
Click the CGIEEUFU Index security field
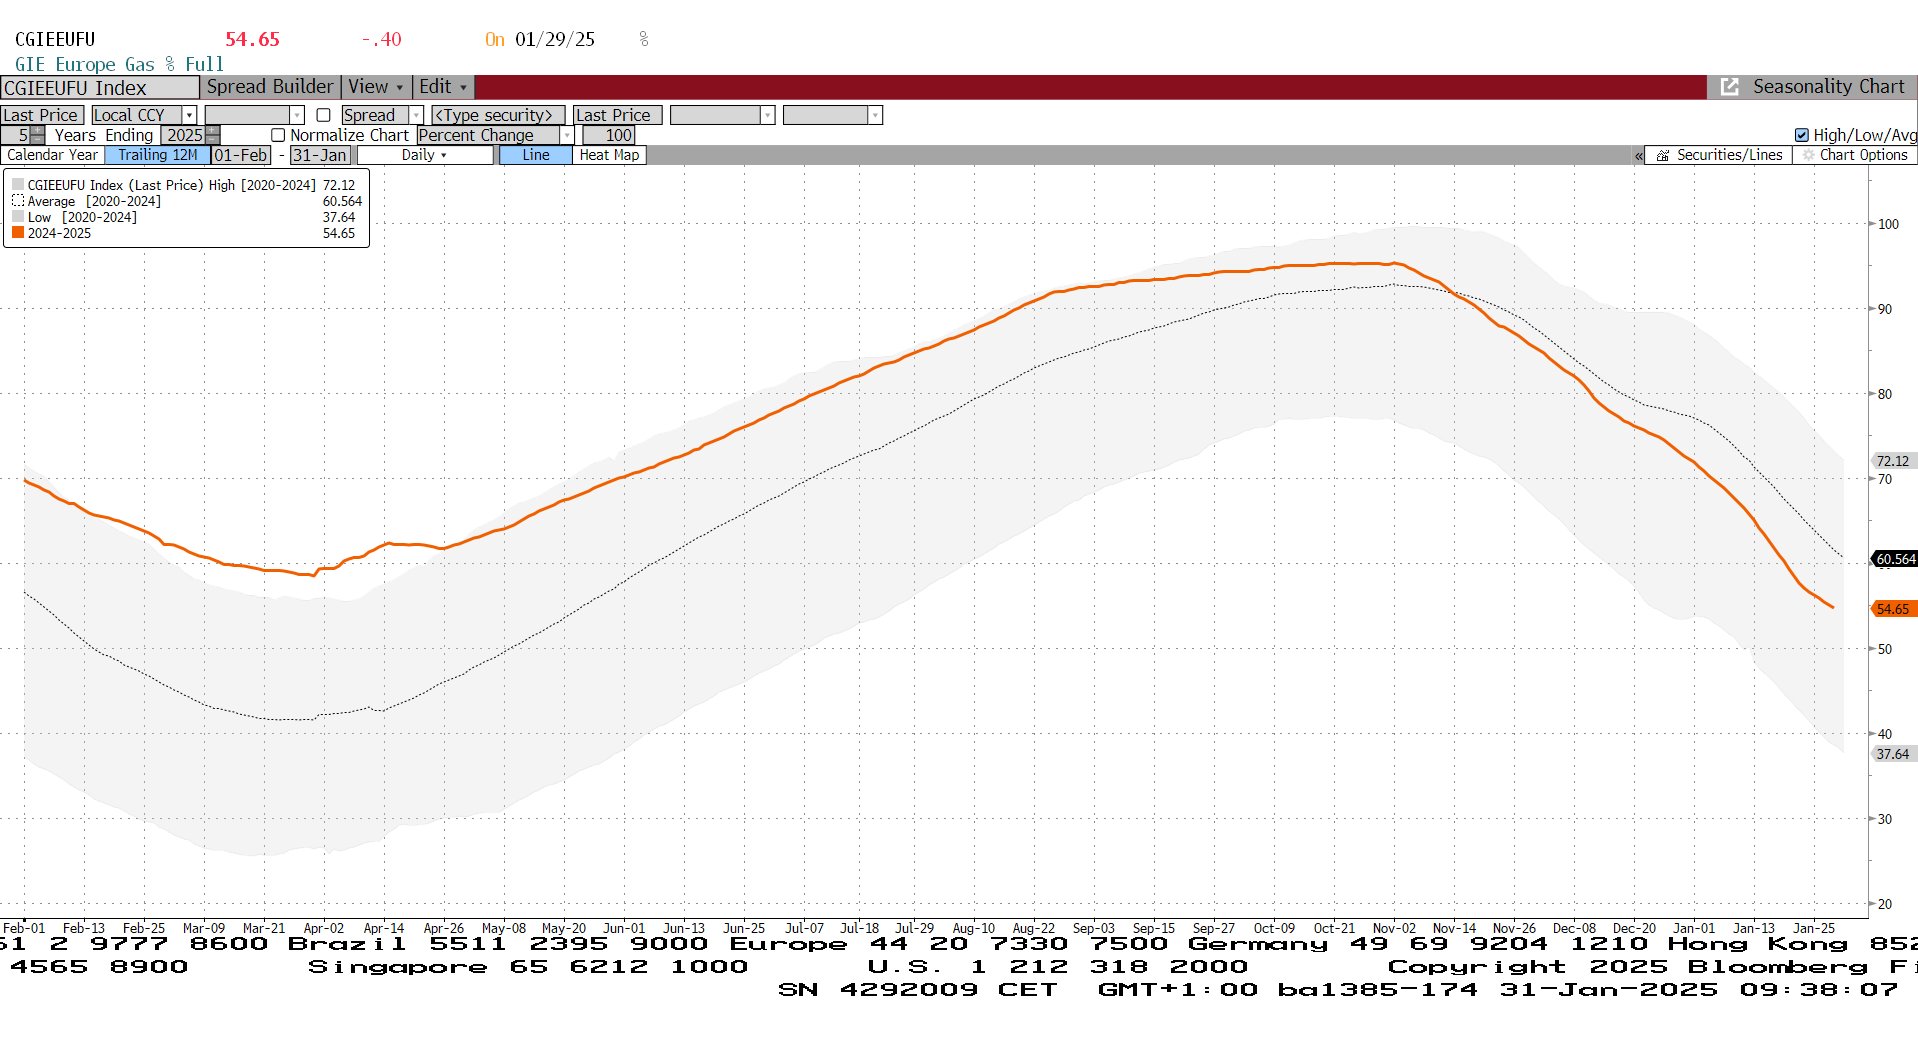pyautogui.click(x=100, y=88)
